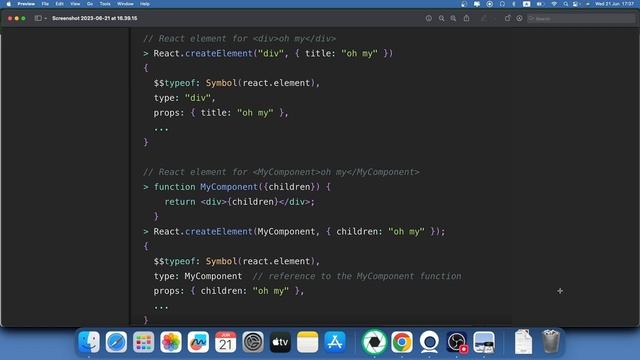The height and width of the screenshot is (360, 640).
Task: Open the highlight color dropdown arrow
Action: [x=494, y=18]
